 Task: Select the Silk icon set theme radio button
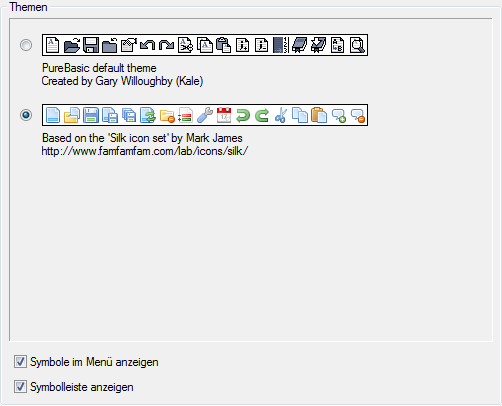pyautogui.click(x=26, y=115)
